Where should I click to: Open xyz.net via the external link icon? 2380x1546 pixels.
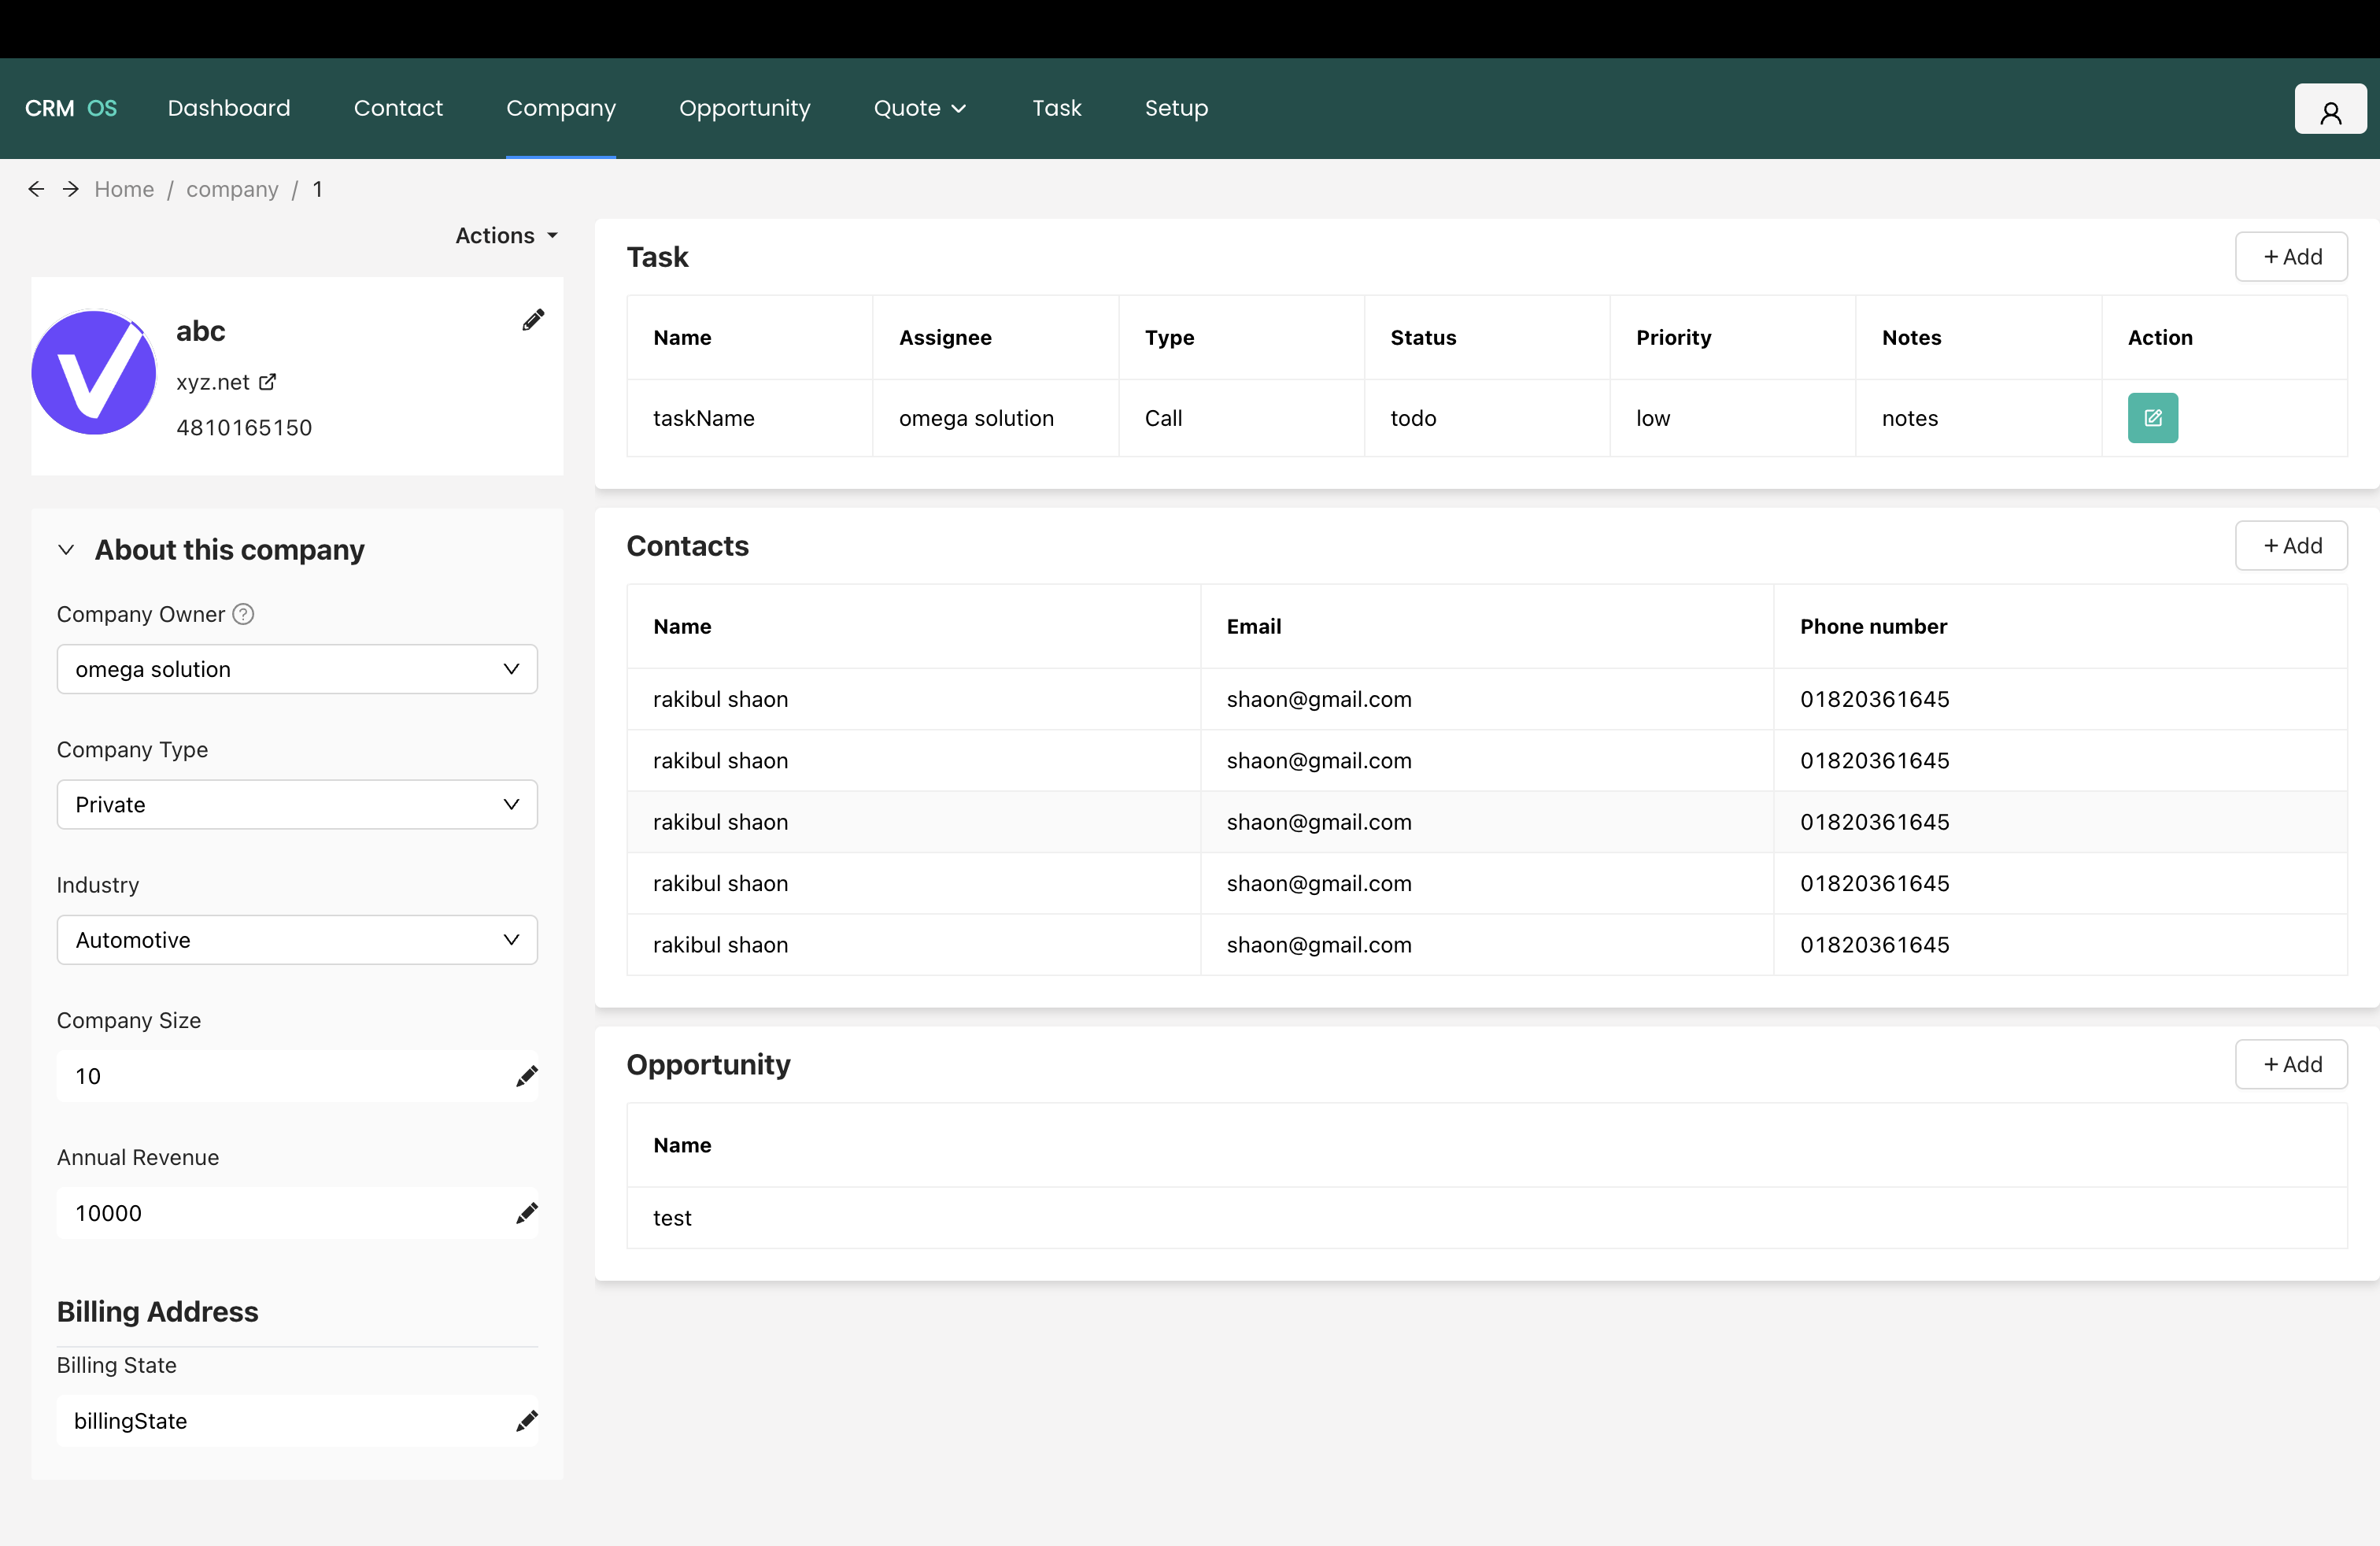click(x=265, y=381)
